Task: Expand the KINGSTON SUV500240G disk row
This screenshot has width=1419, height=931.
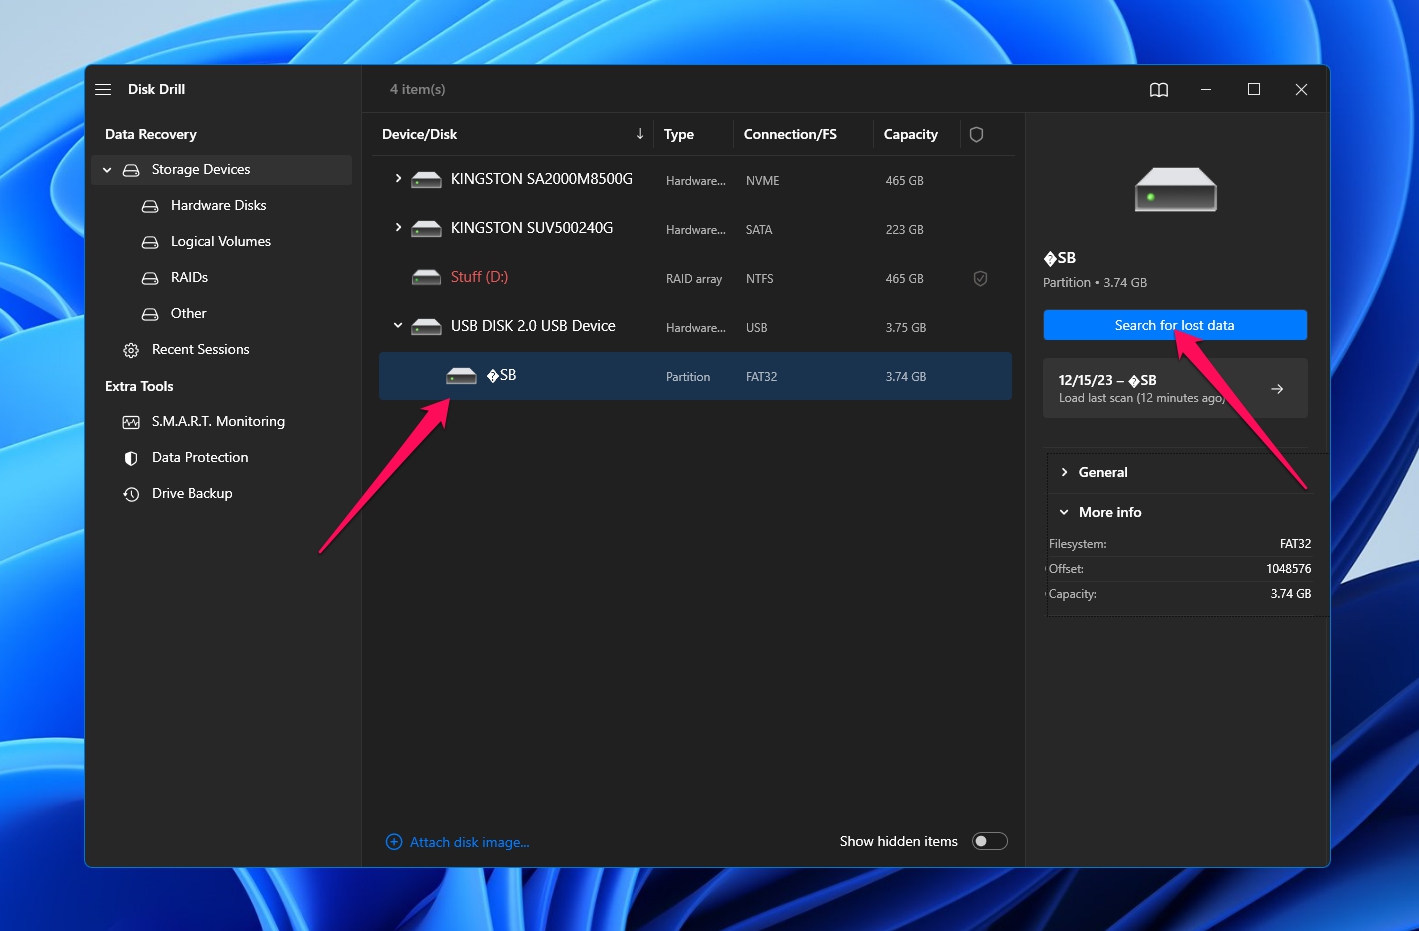Action: [398, 228]
